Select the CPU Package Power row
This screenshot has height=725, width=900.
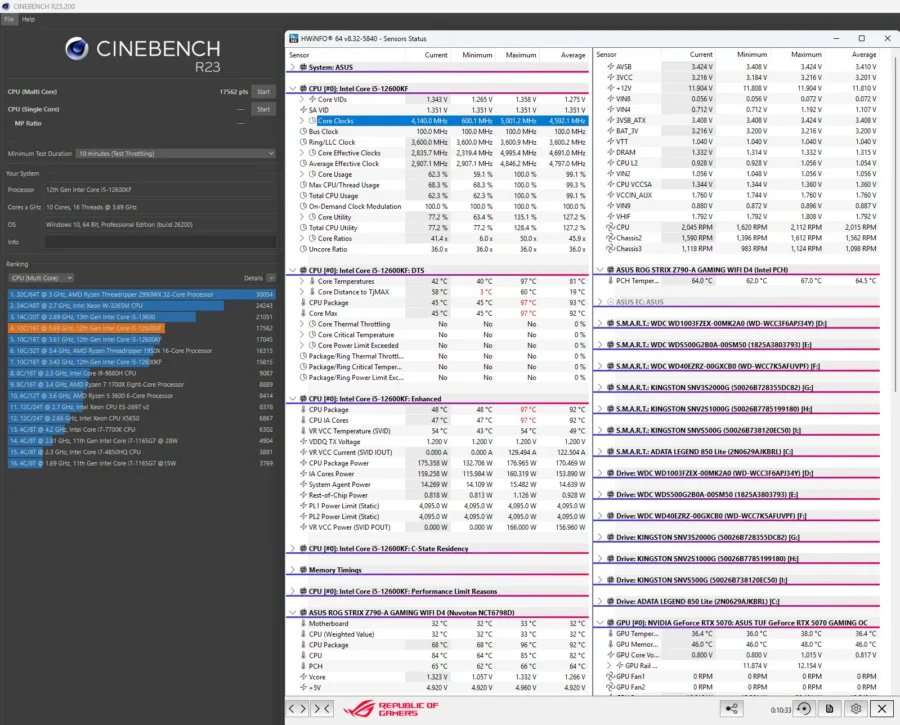437,463
